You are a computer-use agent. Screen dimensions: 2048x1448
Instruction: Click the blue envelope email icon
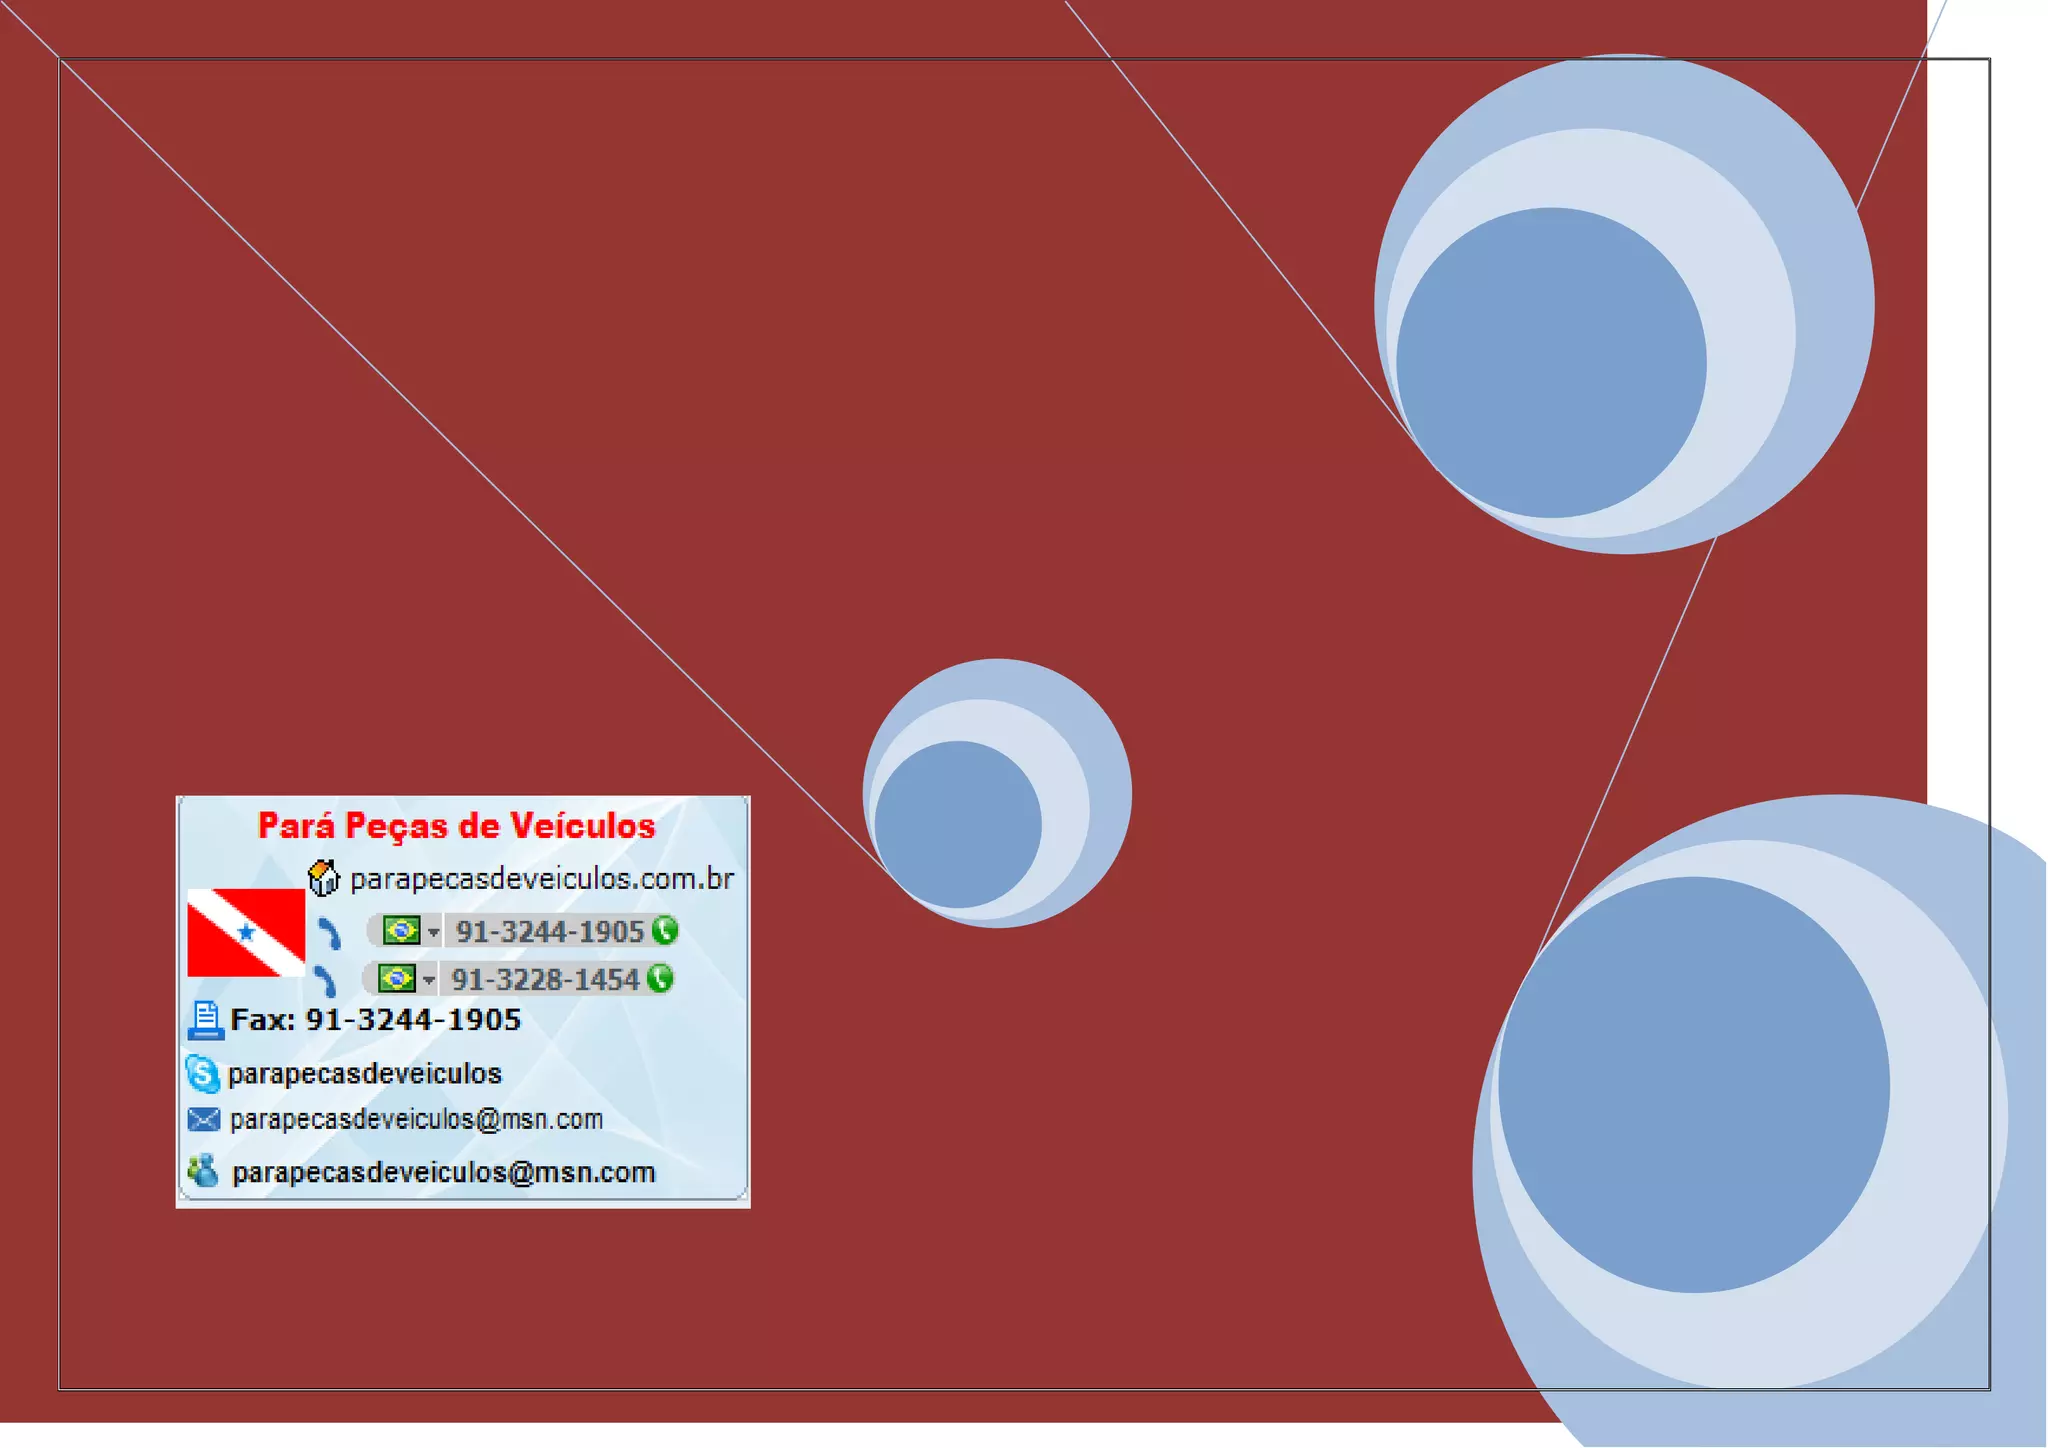click(204, 1119)
